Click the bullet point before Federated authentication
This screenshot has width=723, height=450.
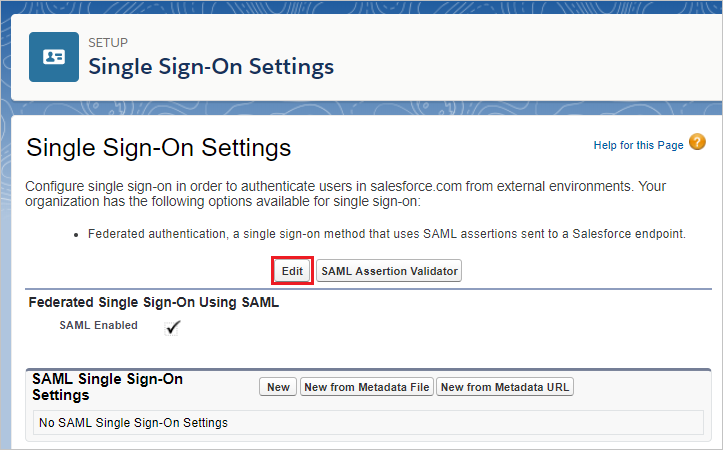pos(76,235)
